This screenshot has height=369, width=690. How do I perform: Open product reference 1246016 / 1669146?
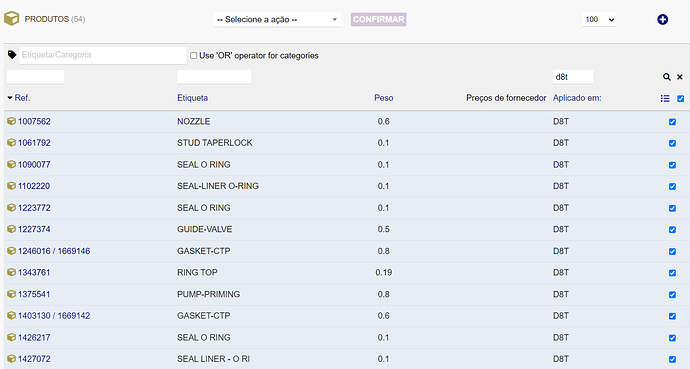54,251
